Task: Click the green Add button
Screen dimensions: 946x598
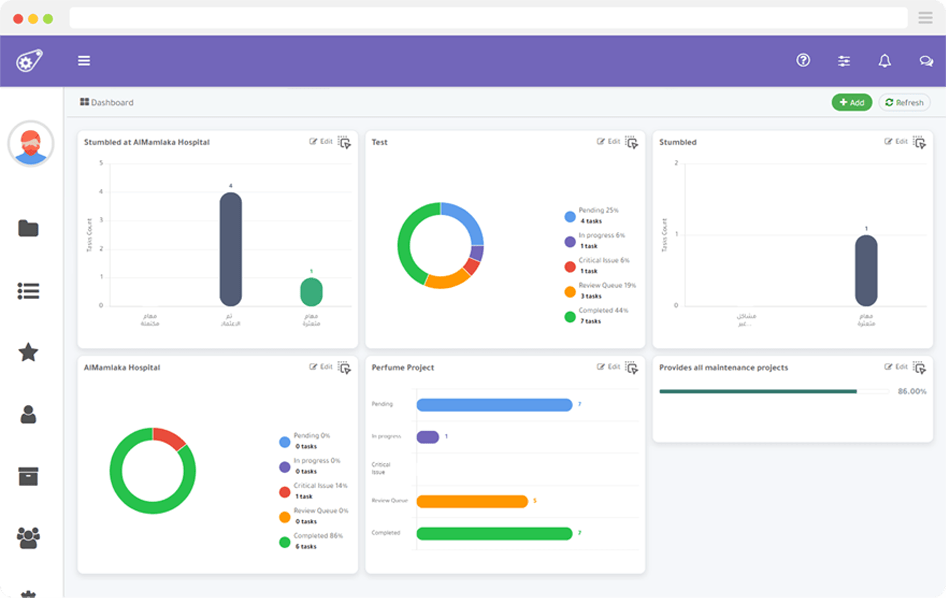Action: pyautogui.click(x=851, y=102)
